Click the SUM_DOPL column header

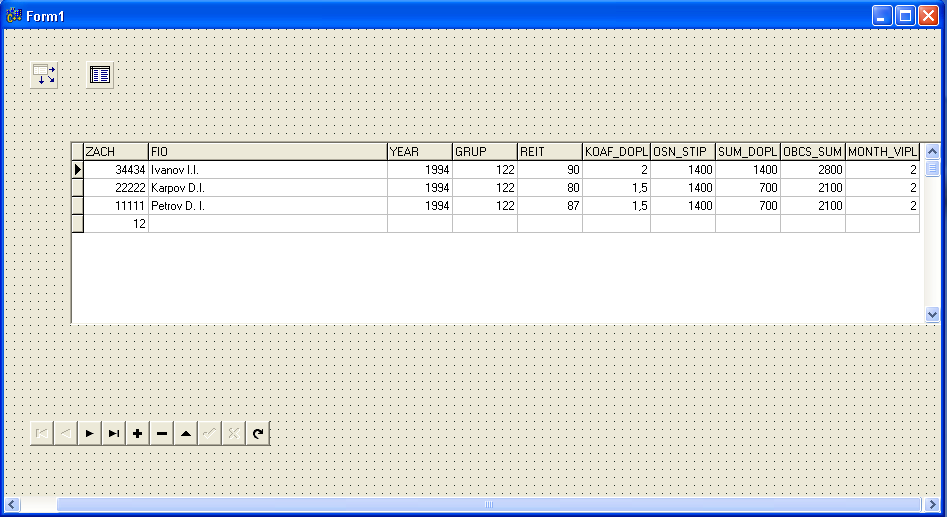pyautogui.click(x=748, y=152)
